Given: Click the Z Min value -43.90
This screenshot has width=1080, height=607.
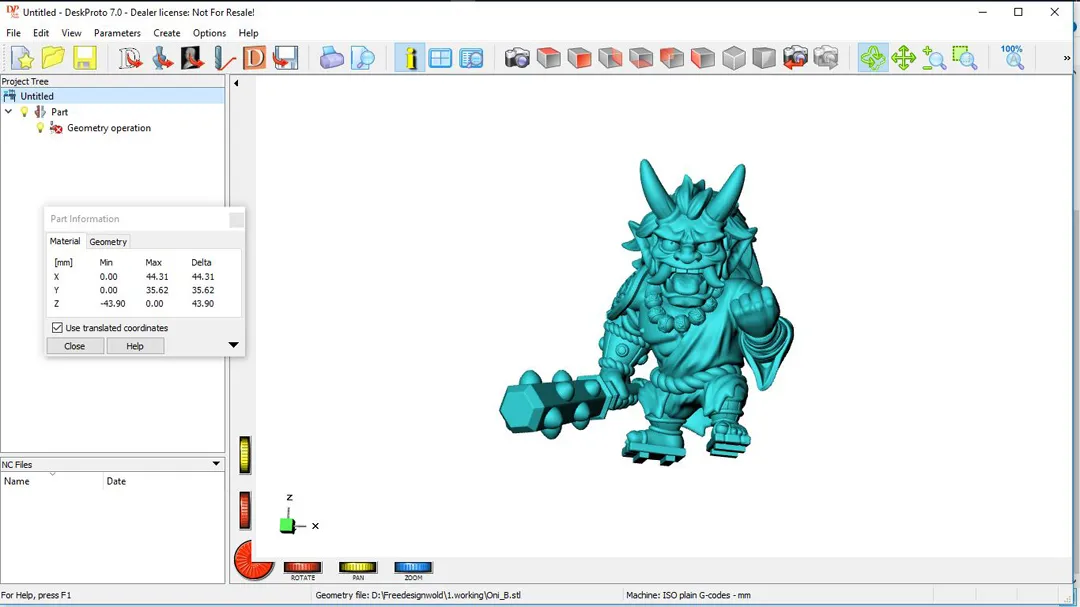Looking at the screenshot, I should (x=112, y=303).
